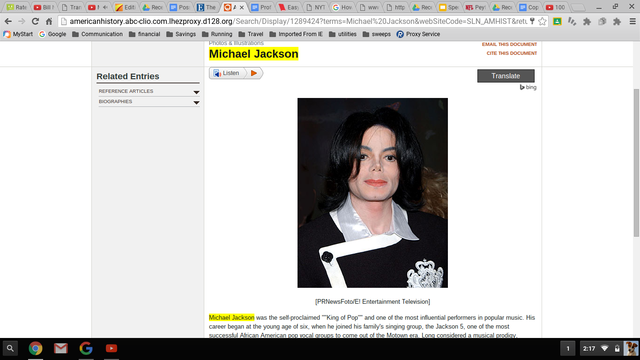640x360 pixels.
Task: Open the Google bookmark
Action: 52,34
